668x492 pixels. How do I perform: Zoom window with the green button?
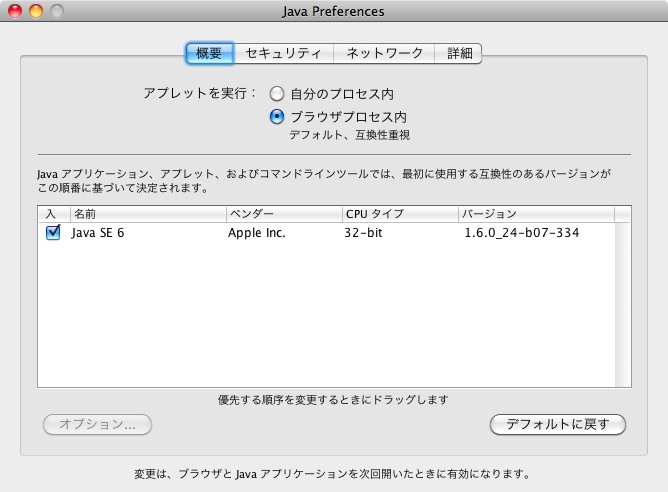57,11
